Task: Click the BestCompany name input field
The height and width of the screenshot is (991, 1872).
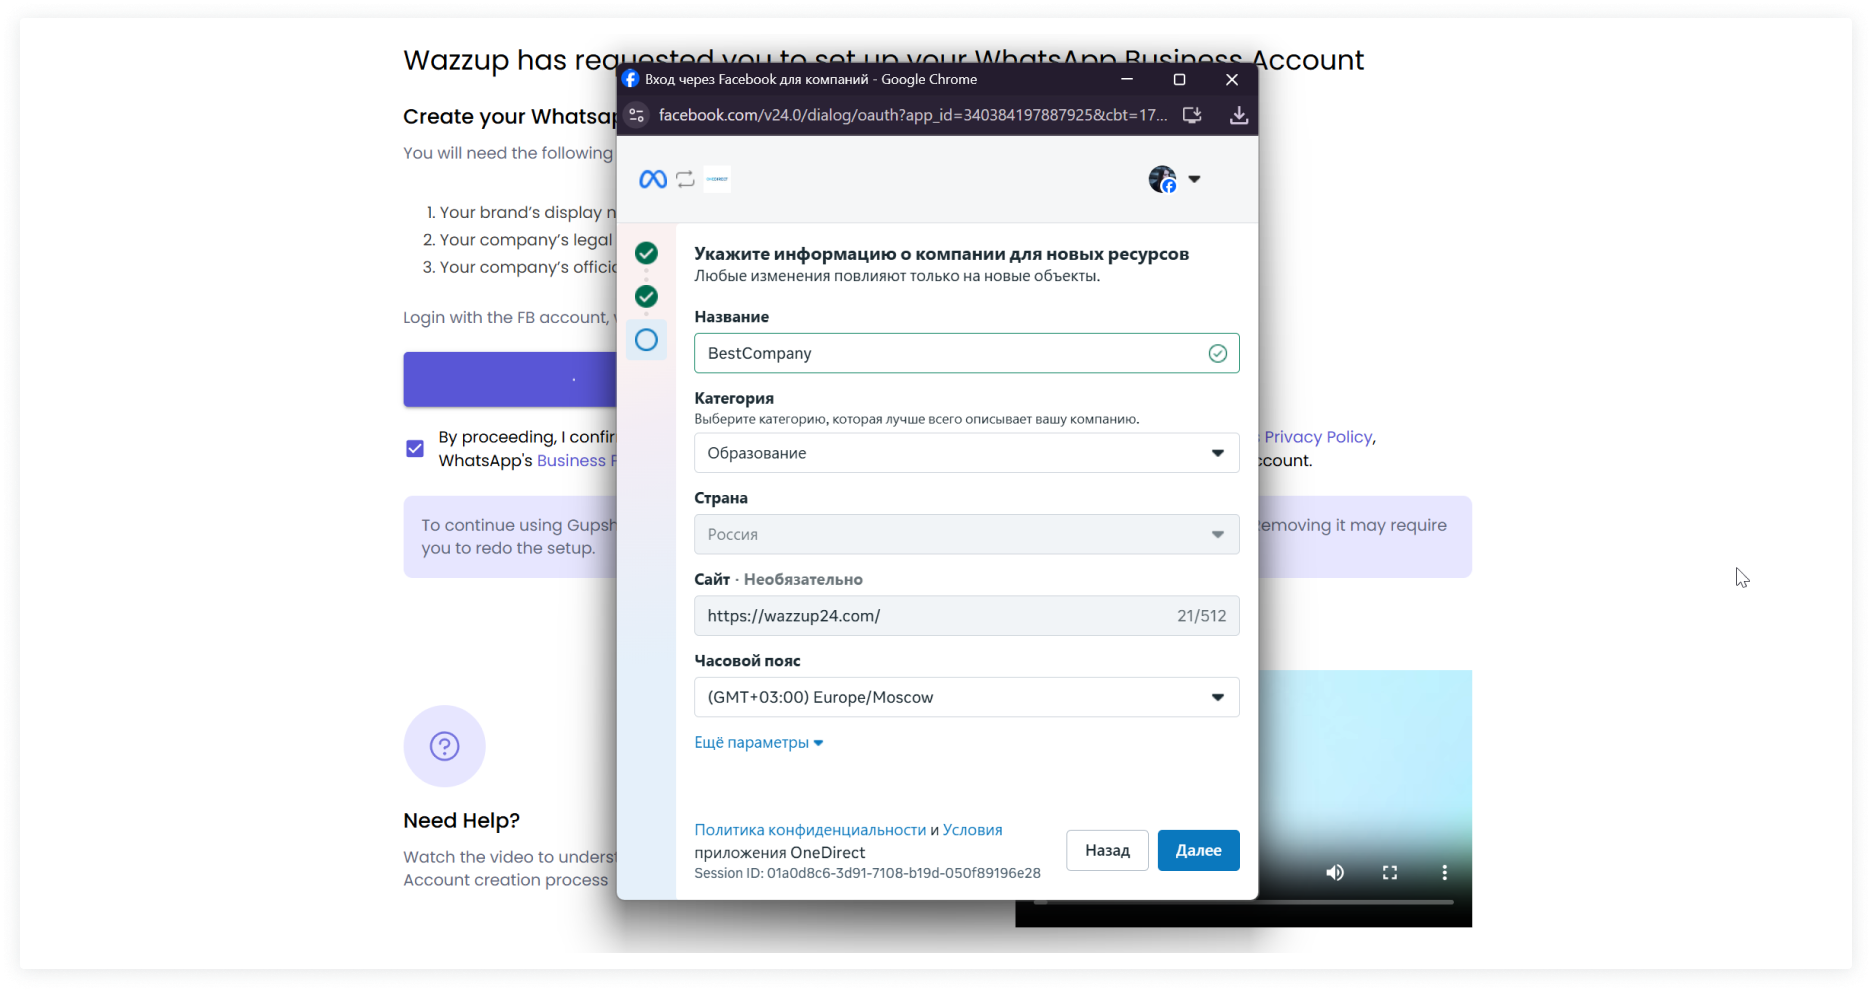Action: click(967, 353)
